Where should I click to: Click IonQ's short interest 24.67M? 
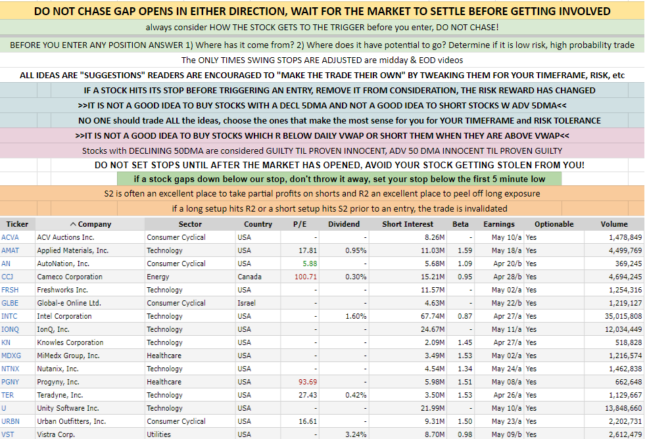pos(433,330)
